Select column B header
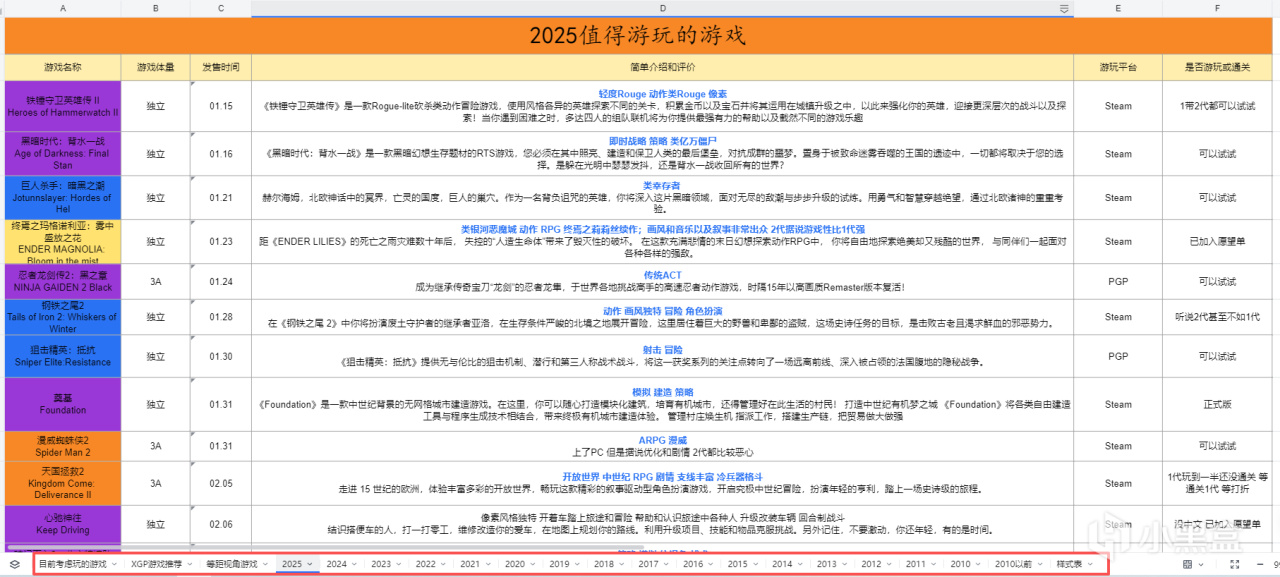The image size is (1280, 577). pos(155,8)
